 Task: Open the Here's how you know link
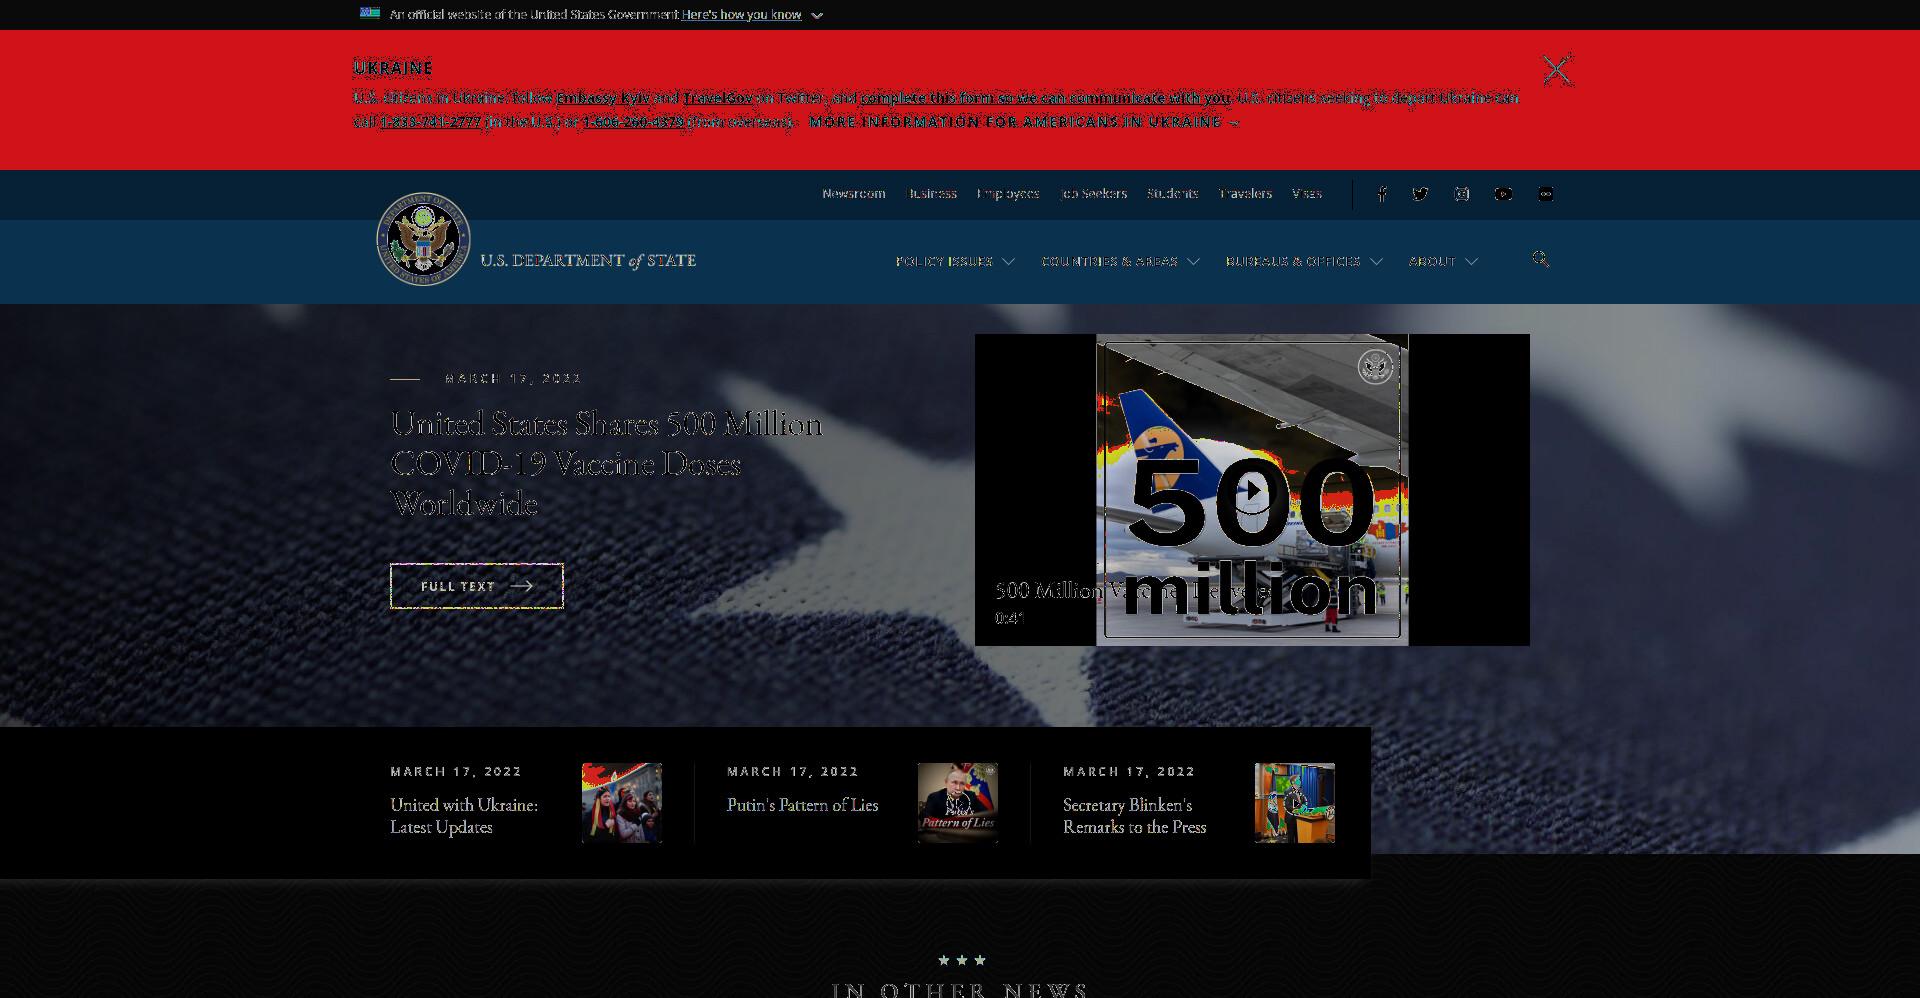tap(741, 15)
